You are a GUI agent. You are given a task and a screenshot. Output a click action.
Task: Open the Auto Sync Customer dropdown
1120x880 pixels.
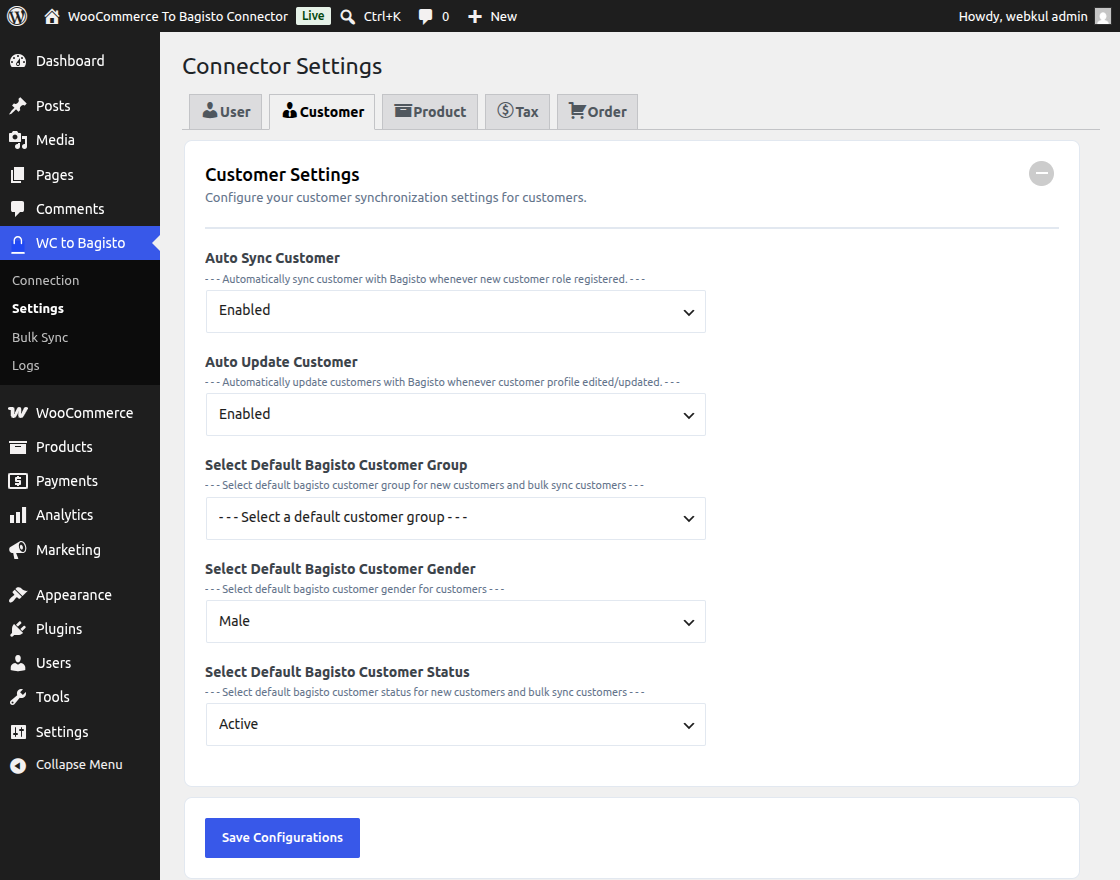coord(456,311)
